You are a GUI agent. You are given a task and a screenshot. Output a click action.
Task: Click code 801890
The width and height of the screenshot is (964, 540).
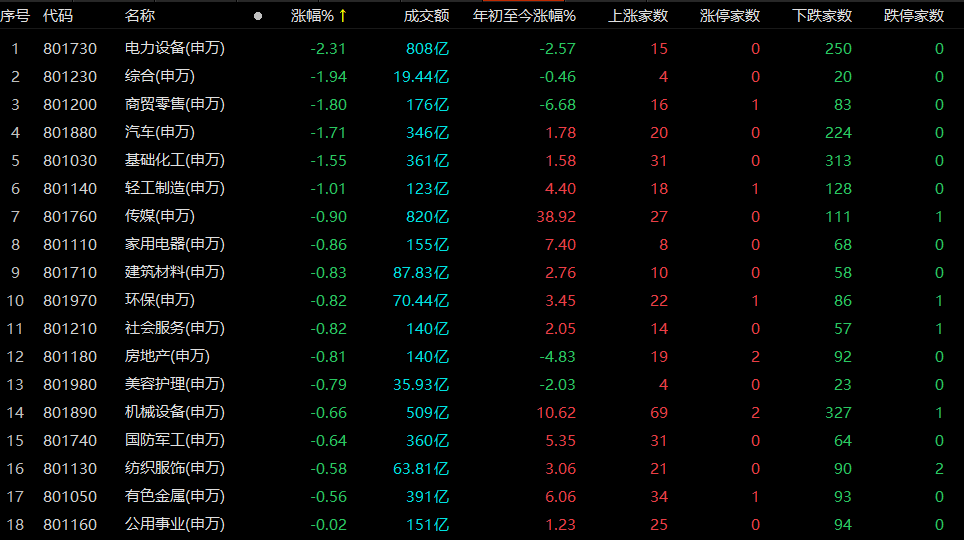point(70,413)
